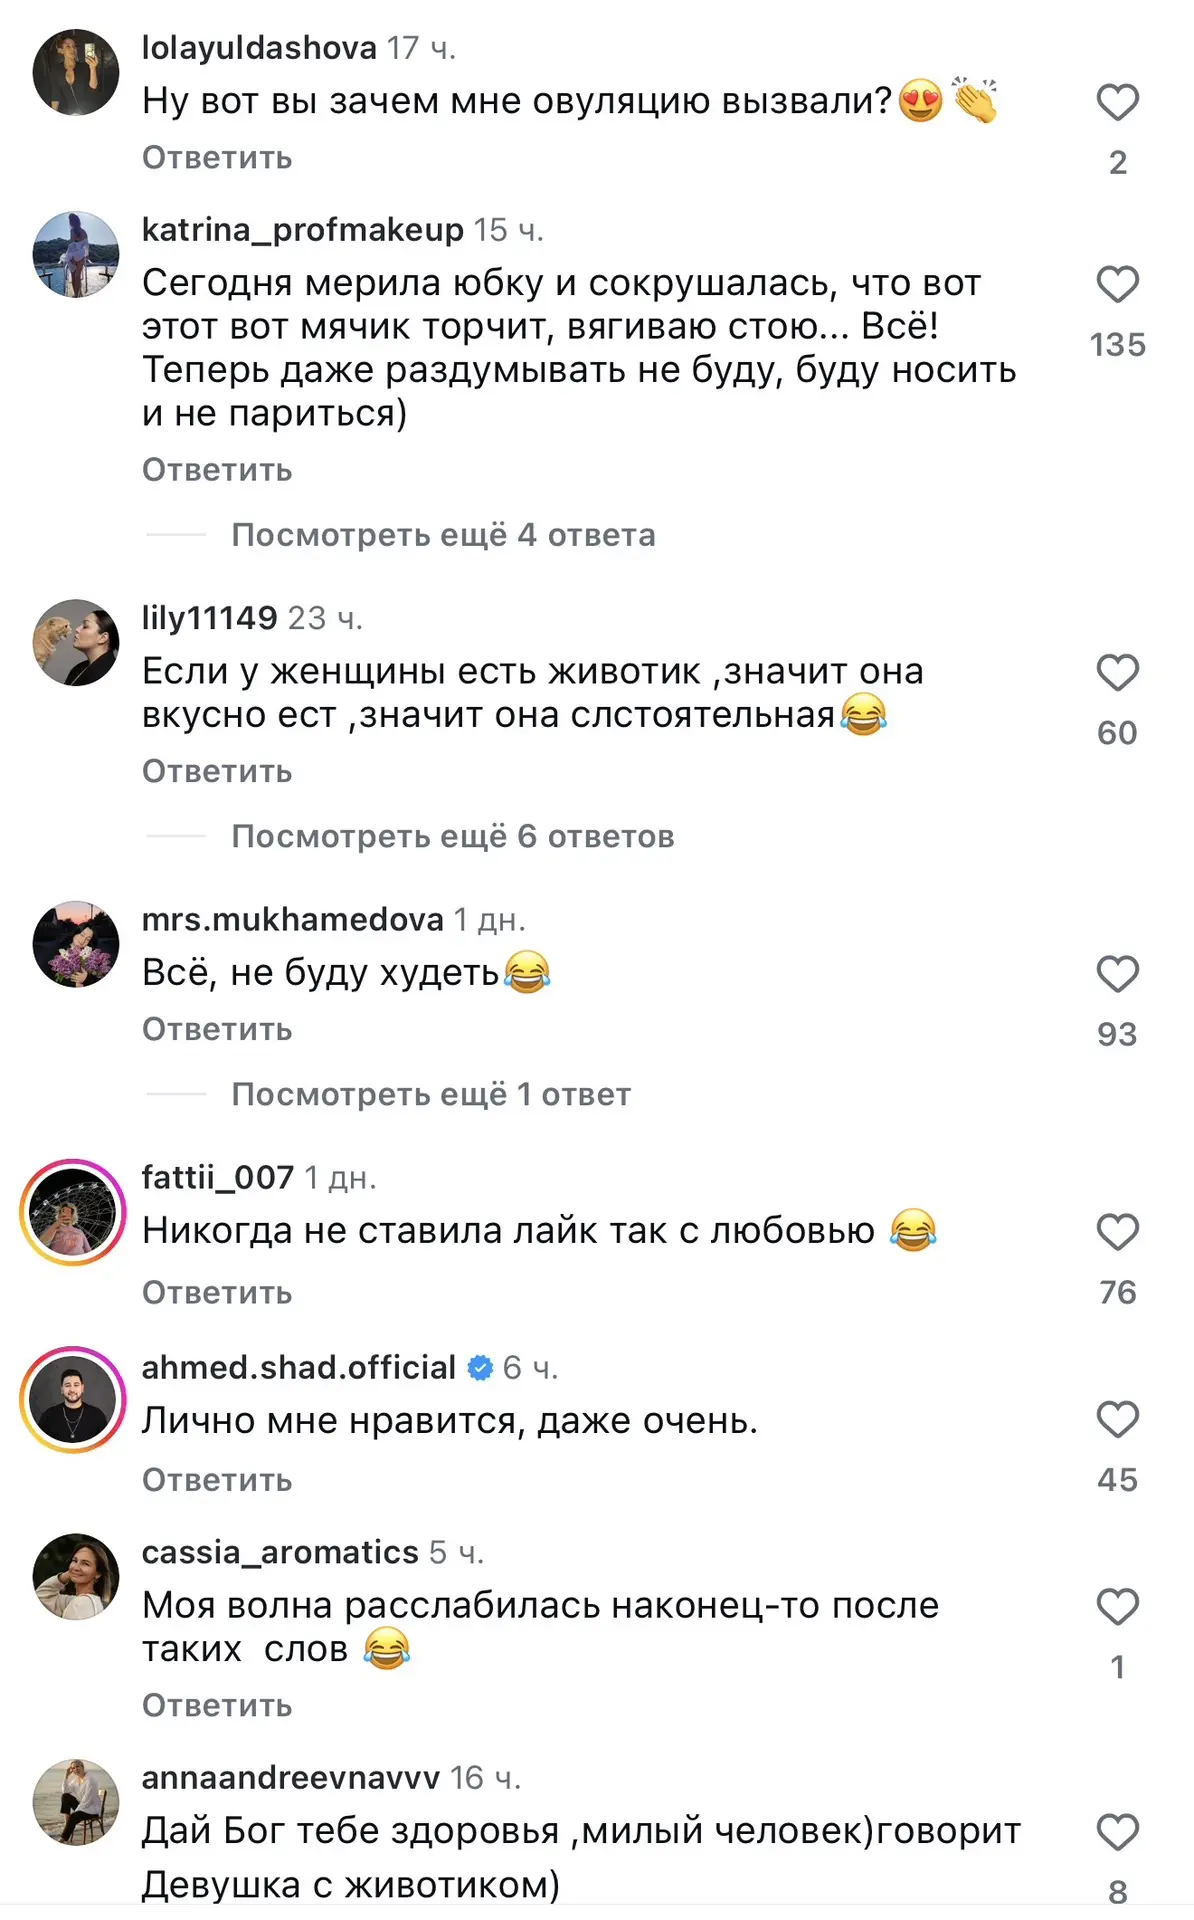The height and width of the screenshot is (1920, 1194).
Task: Like the mrs.mukhamedova comment
Action: pyautogui.click(x=1117, y=975)
